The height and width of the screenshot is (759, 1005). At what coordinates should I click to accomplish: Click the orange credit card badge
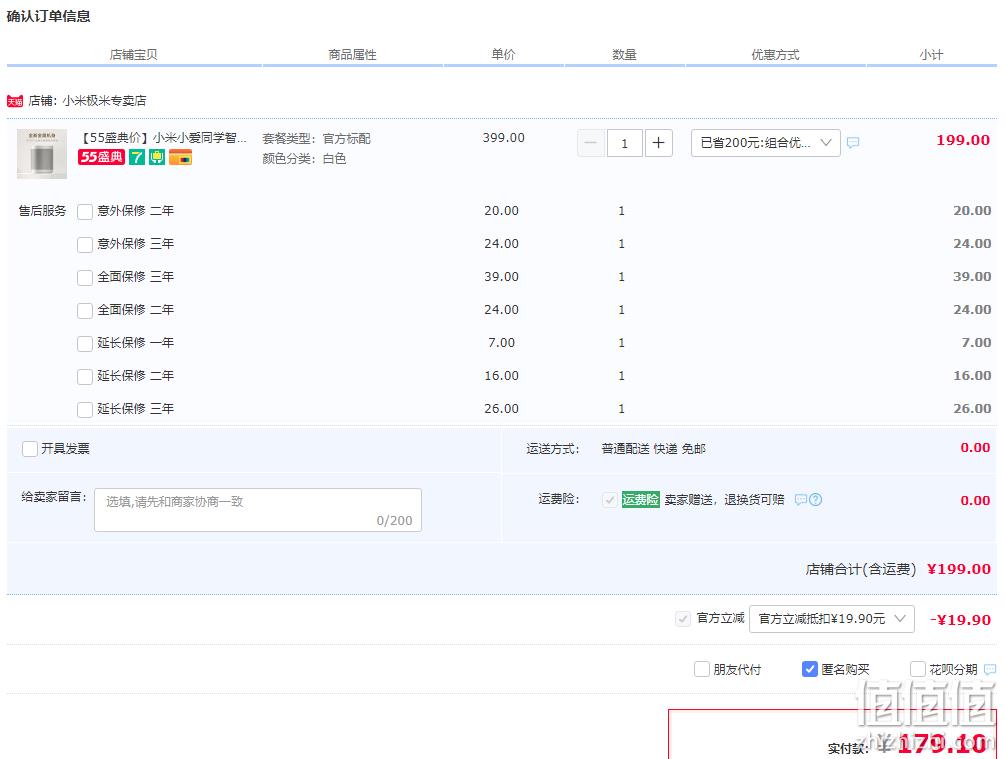181,157
